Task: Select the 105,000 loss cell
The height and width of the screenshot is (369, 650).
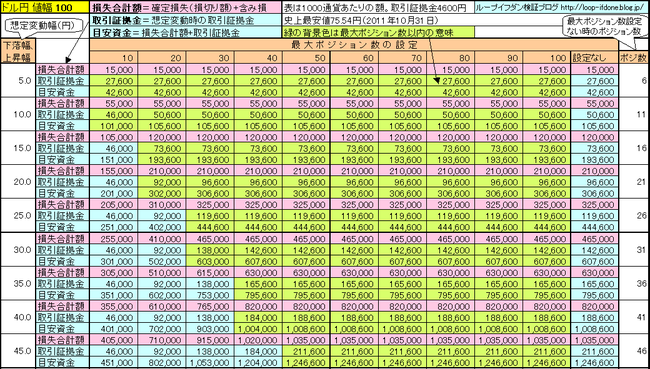Action: (x=114, y=137)
